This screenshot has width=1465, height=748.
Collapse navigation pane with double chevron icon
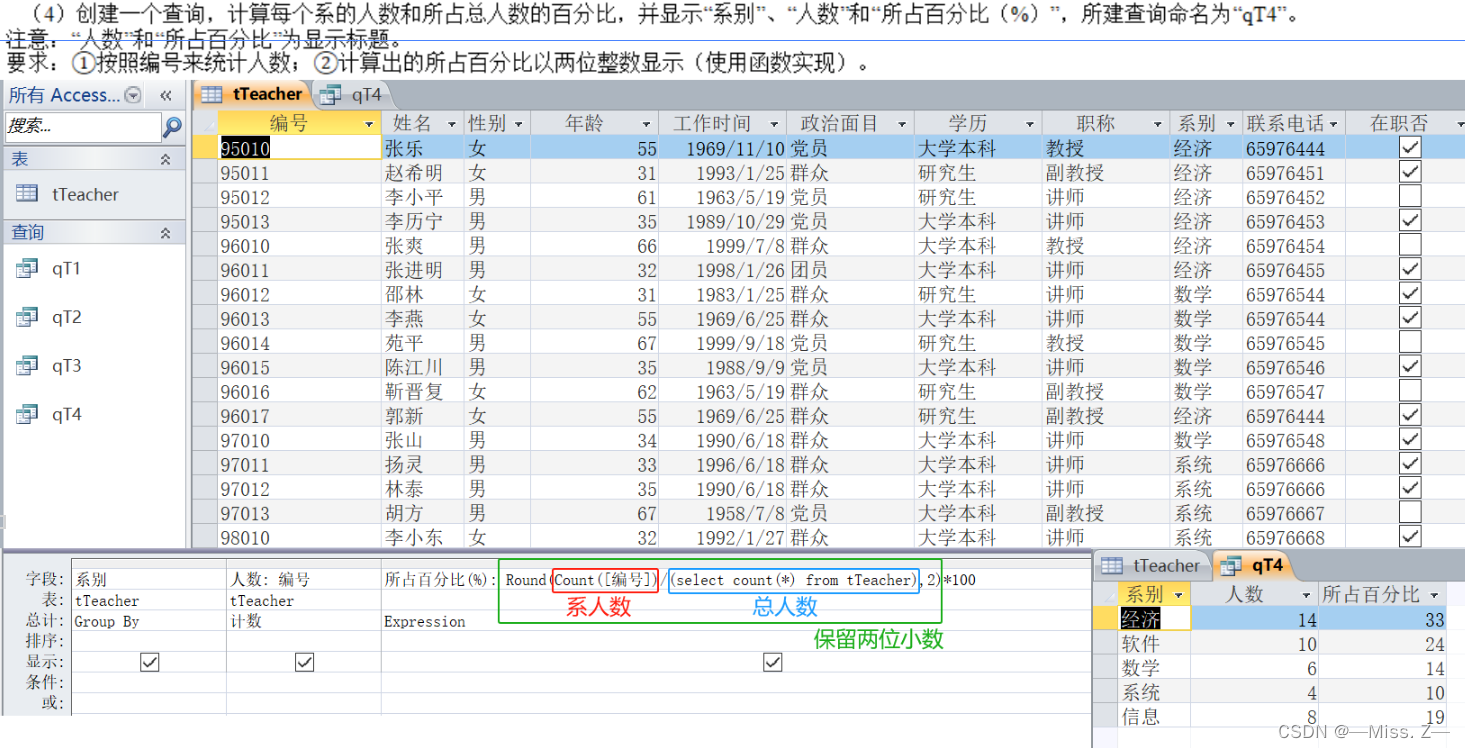coord(166,95)
